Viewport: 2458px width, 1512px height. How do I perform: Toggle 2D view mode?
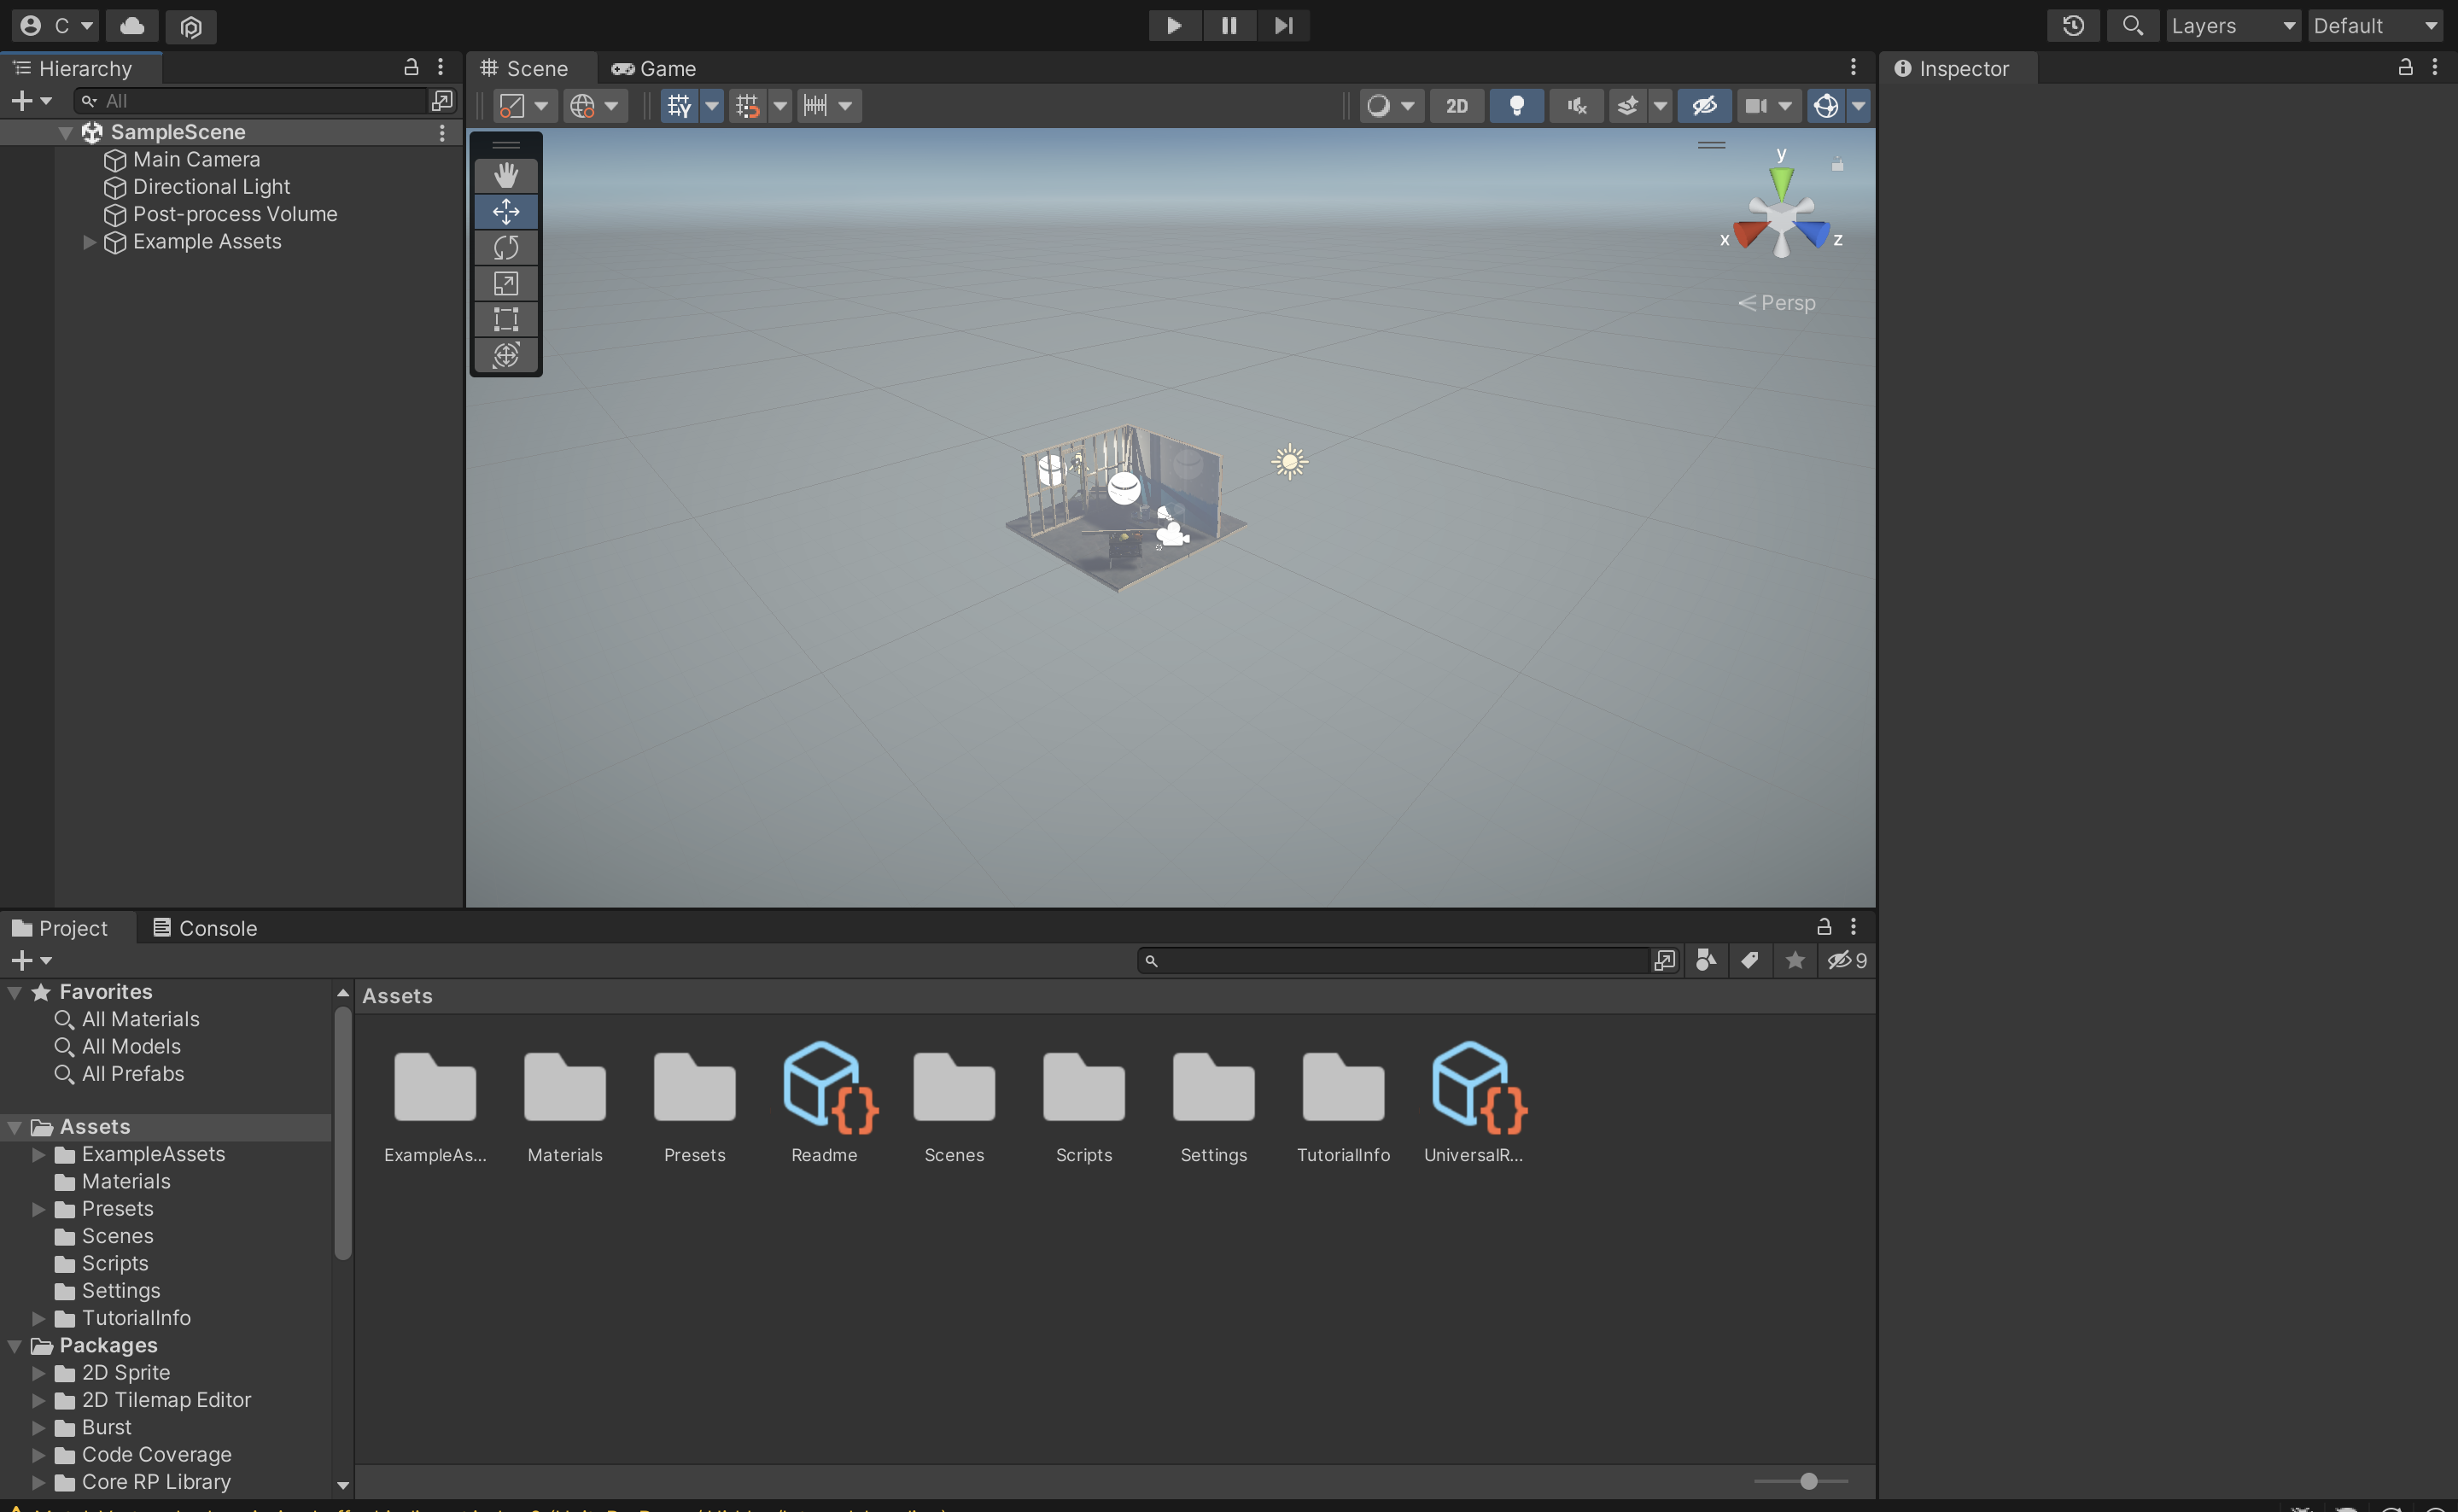tap(1457, 106)
